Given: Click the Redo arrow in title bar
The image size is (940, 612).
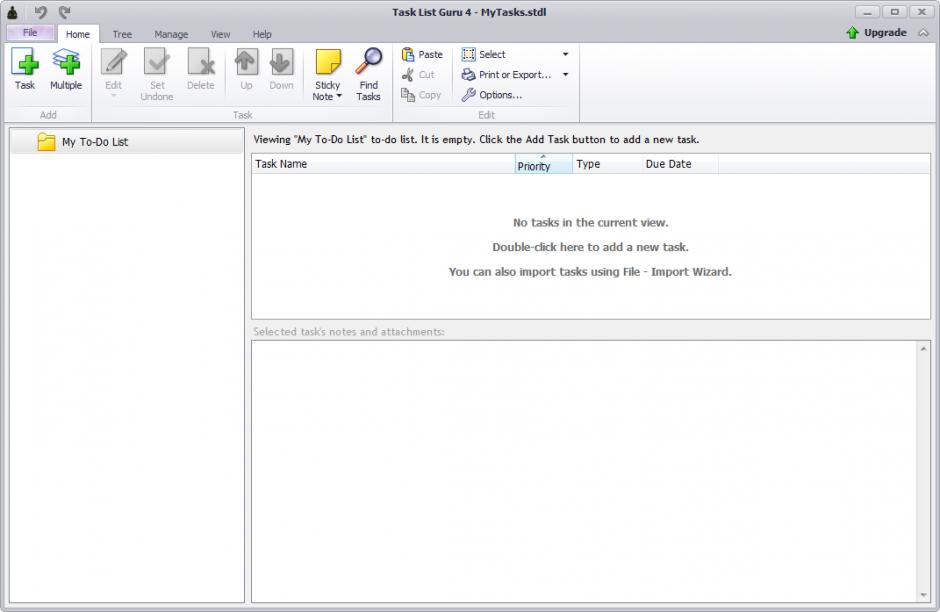Looking at the screenshot, I should pyautogui.click(x=65, y=12).
